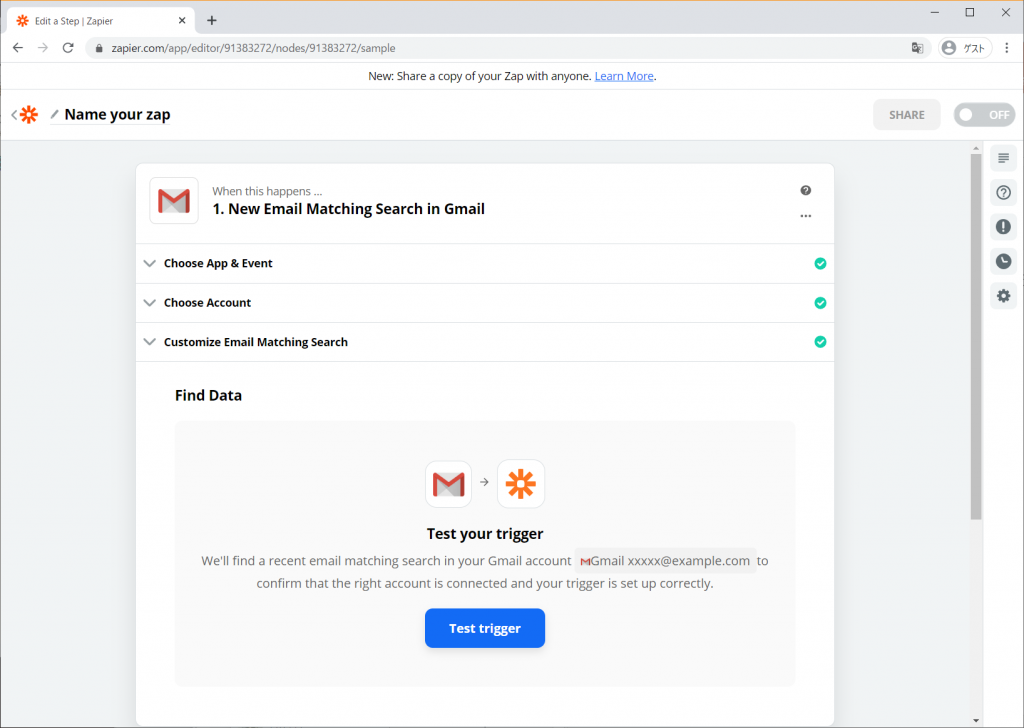Viewport: 1024px width, 728px height.
Task: Open the settings gear in sidebar
Action: [x=1003, y=296]
